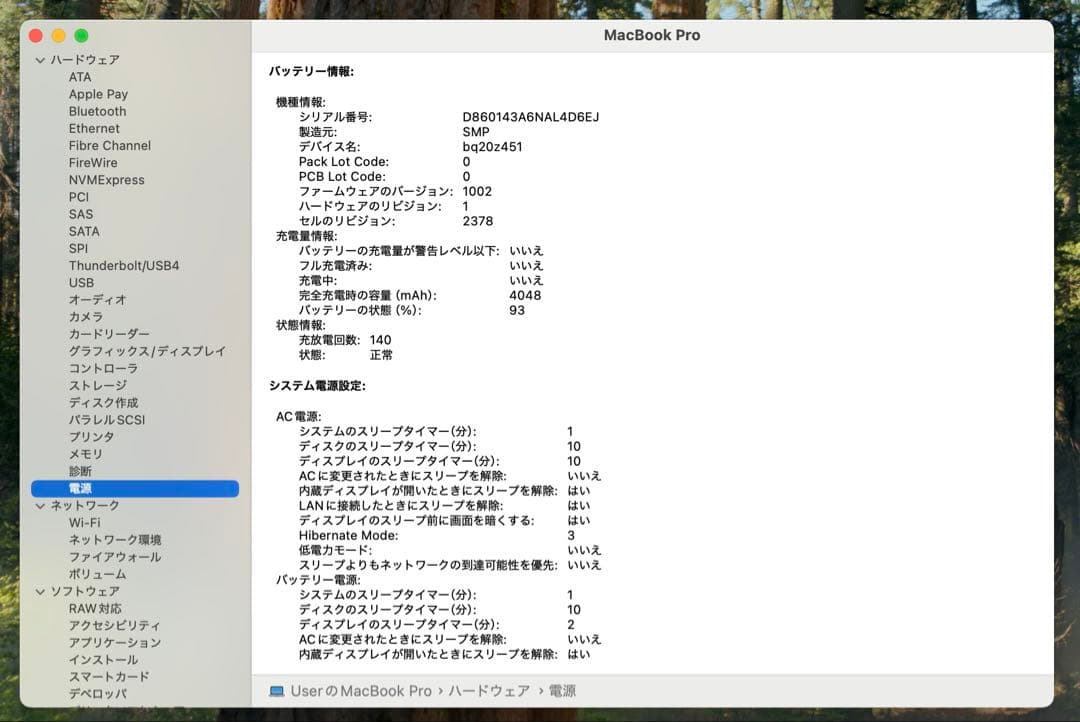Collapse the ネットワーク section
Viewport: 1080px width, 722px height.
(x=40, y=505)
